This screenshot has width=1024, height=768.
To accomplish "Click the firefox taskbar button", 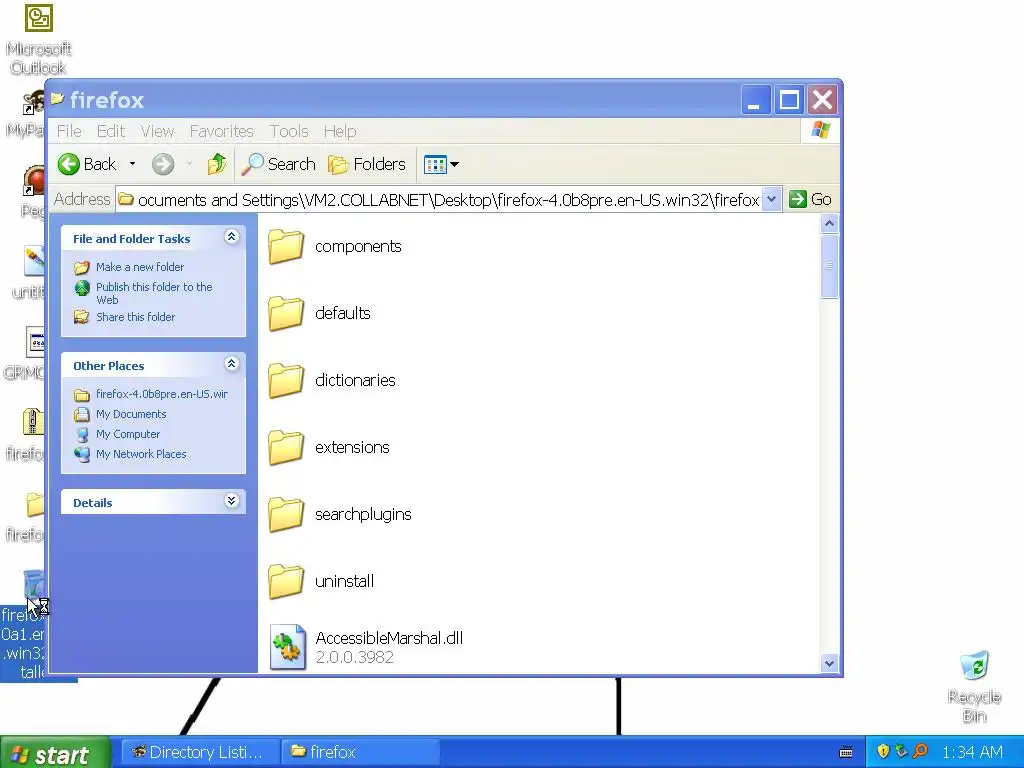I will [360, 752].
